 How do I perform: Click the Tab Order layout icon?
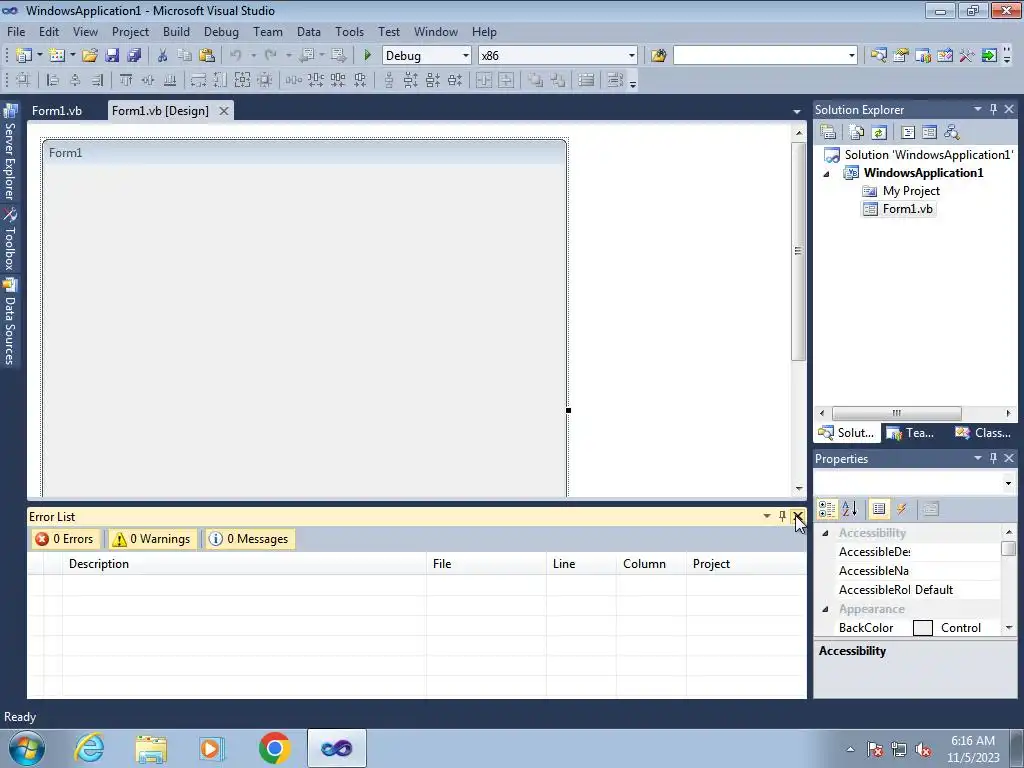point(615,80)
